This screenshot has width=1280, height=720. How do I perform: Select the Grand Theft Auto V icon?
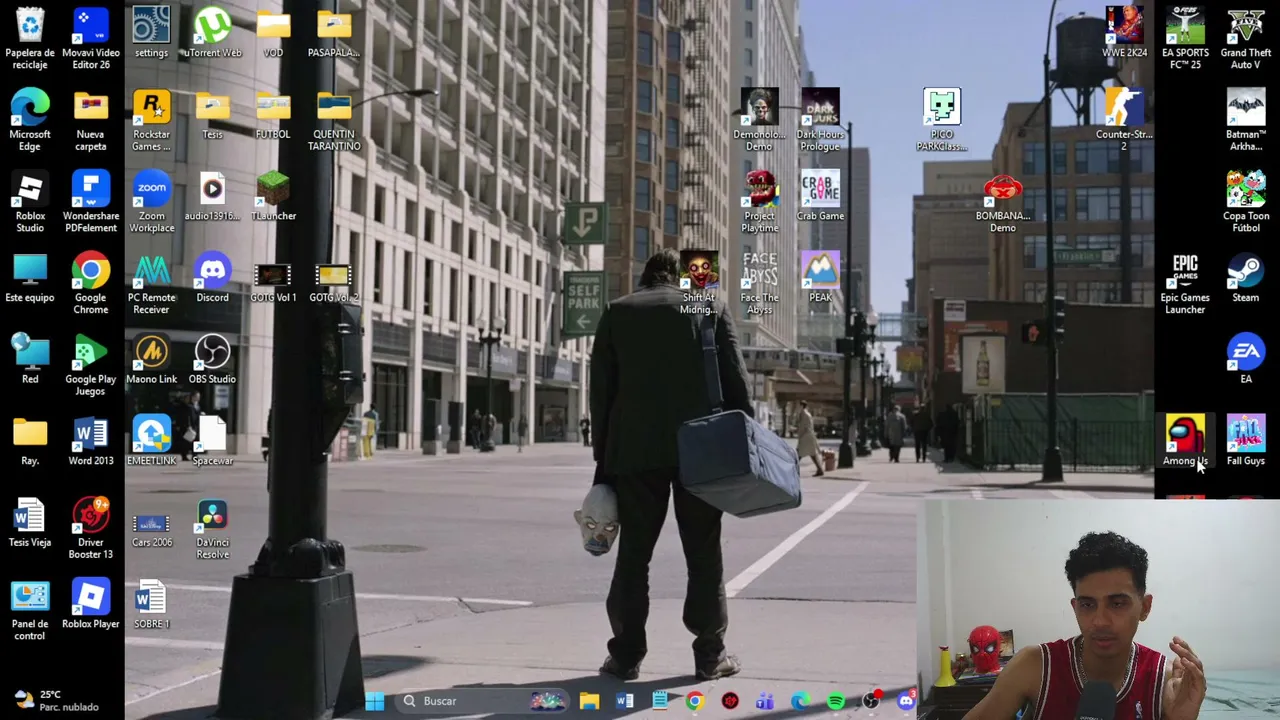pos(1246,38)
